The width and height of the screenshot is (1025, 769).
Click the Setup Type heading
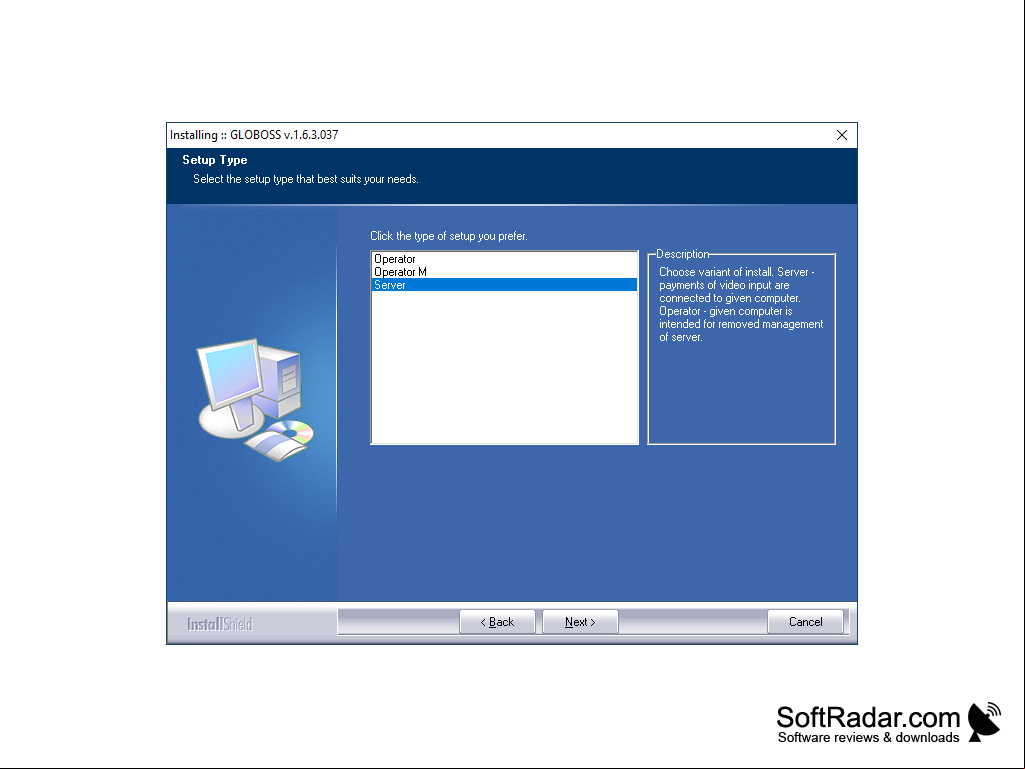(214, 160)
